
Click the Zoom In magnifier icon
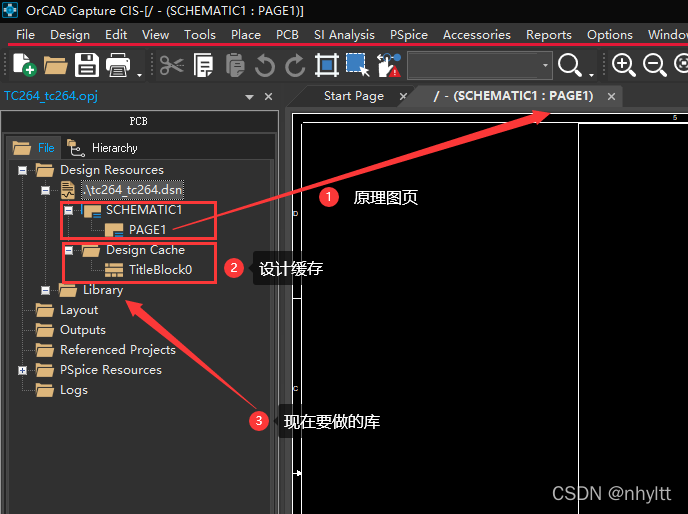coord(624,66)
